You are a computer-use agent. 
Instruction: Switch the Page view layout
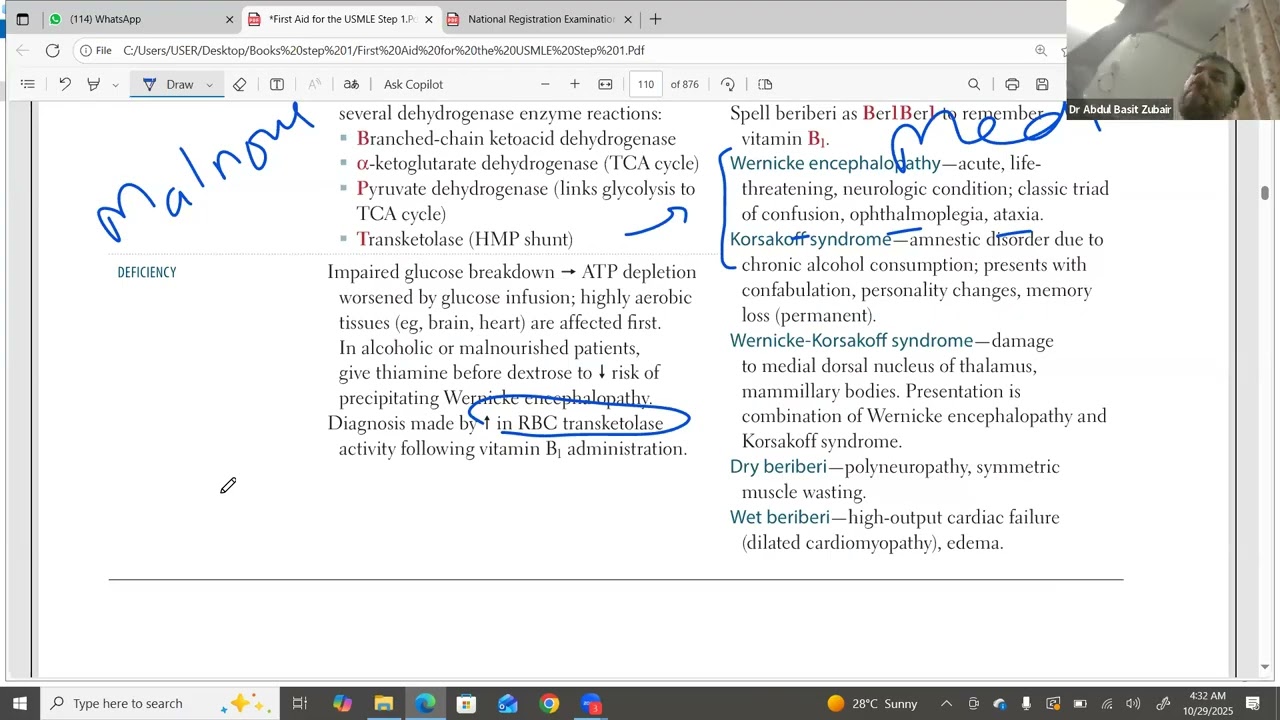point(765,84)
